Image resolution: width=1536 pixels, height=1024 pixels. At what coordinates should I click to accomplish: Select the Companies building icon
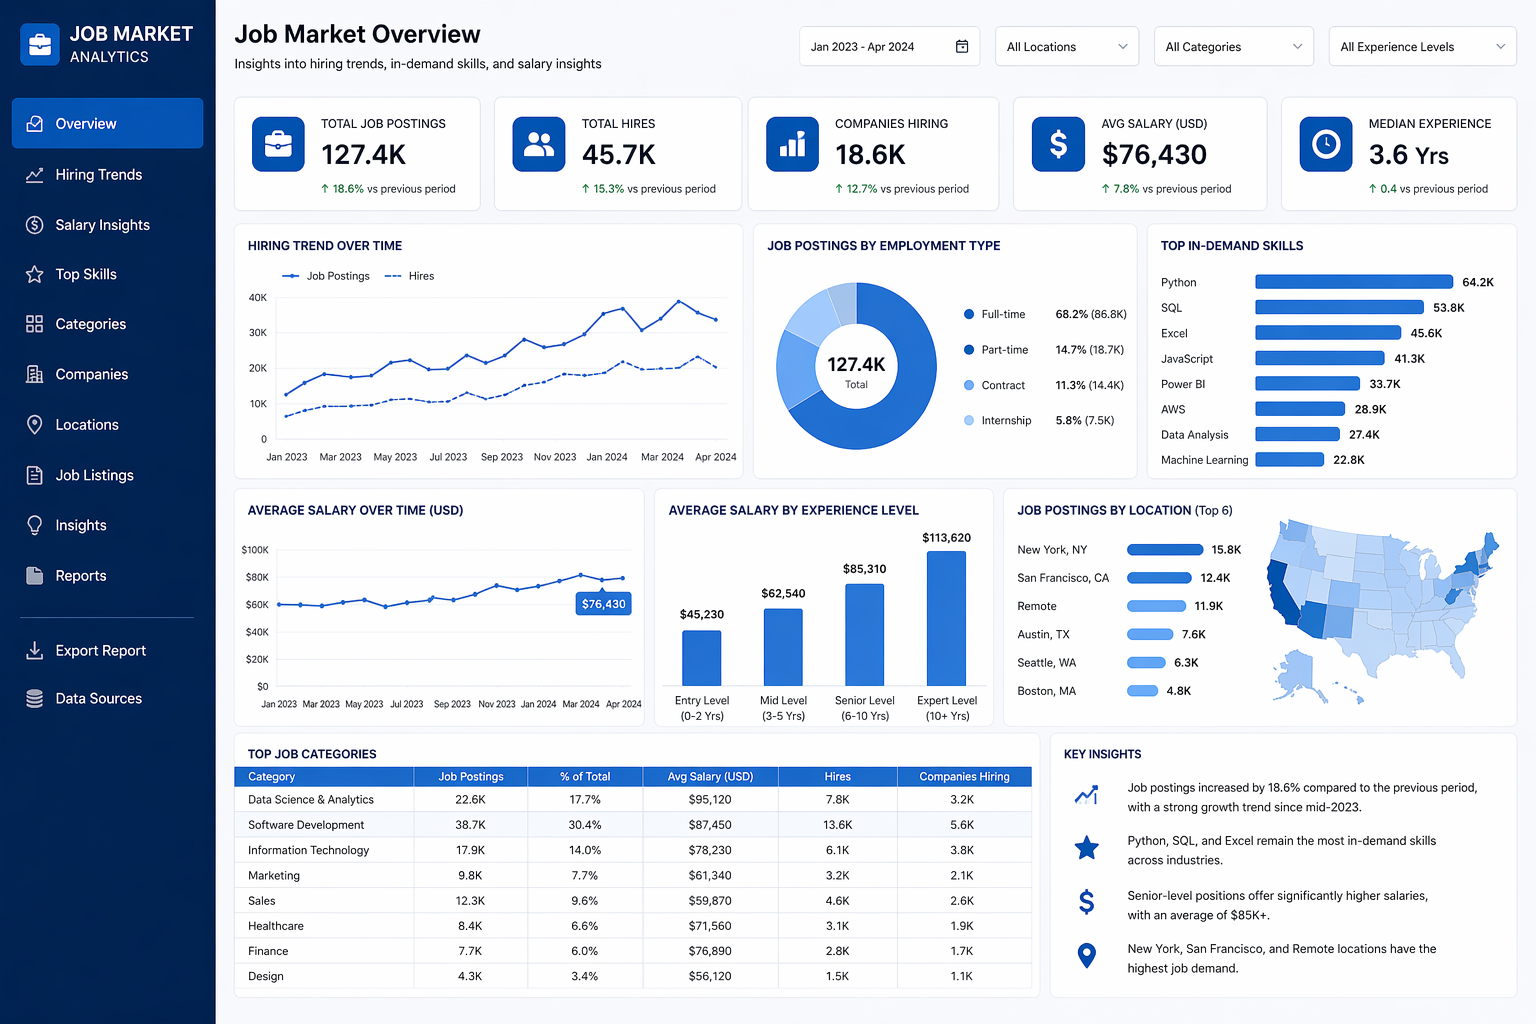click(34, 374)
